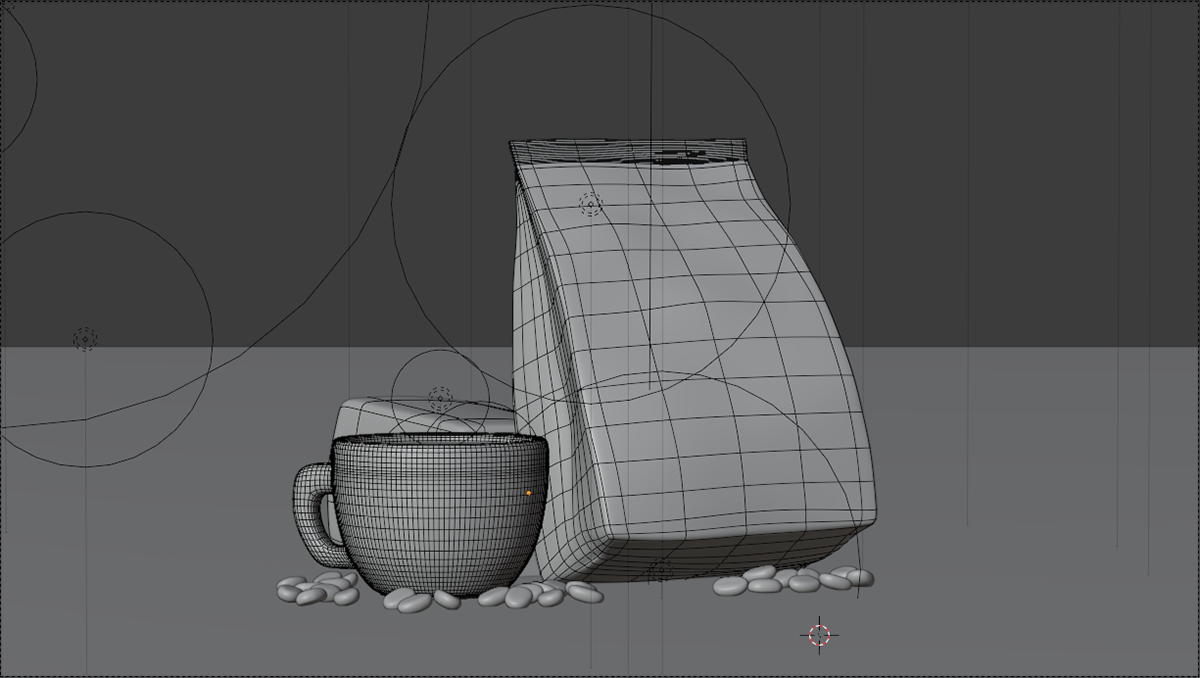Screen dimensions: 1200x678
Task: Select the light icon at the bag's bottom edge
Action: [x=660, y=571]
